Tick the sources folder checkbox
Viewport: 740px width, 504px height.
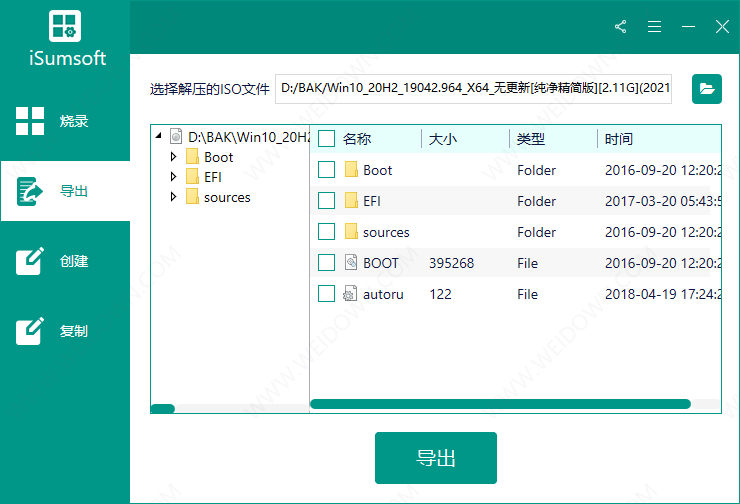326,232
